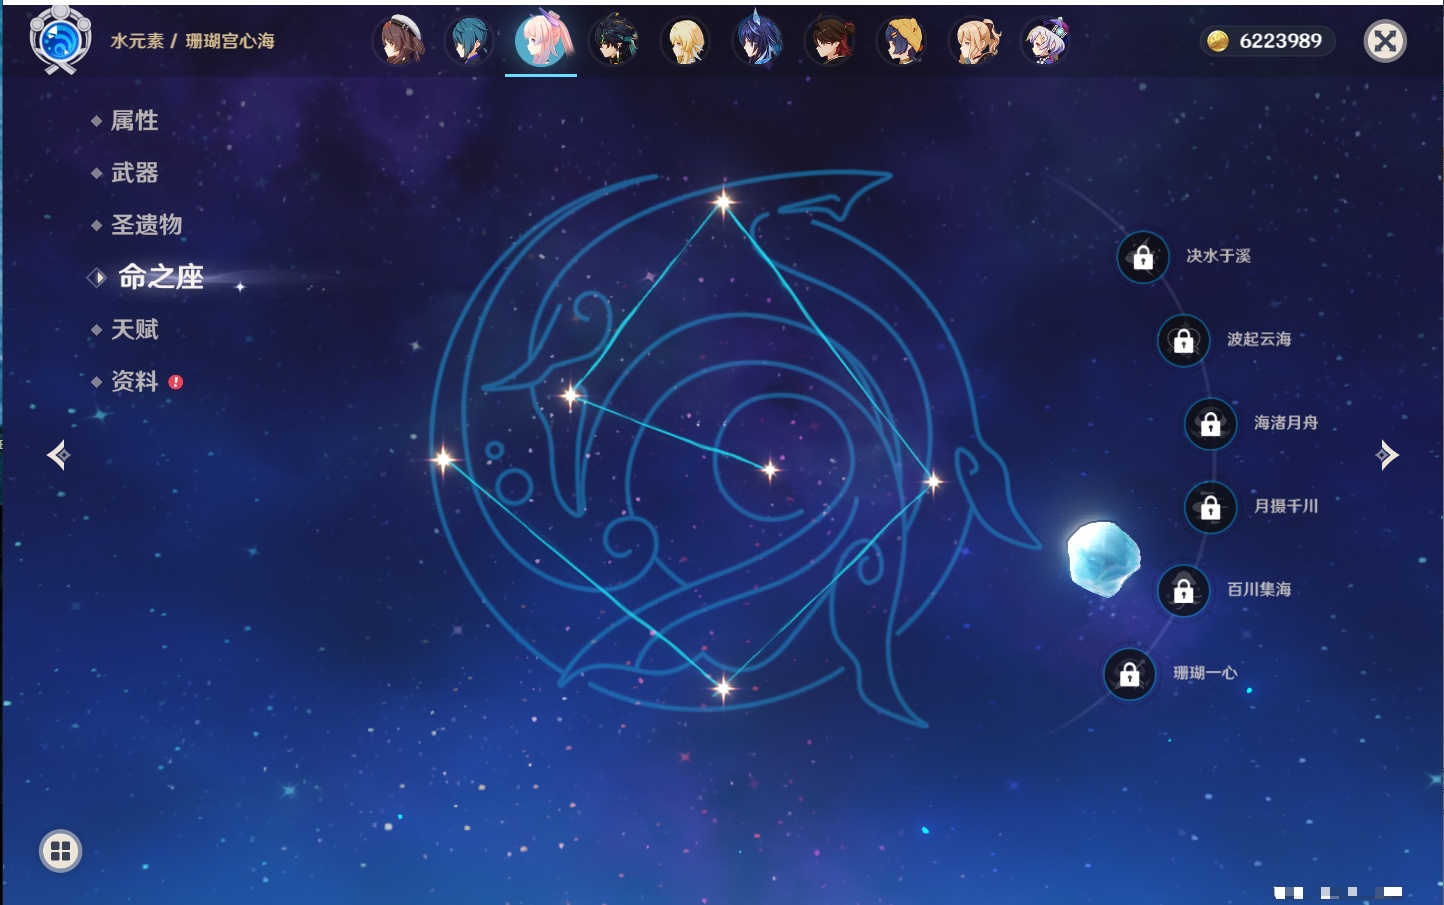
Task: Open the 资料 profile tab with red alert
Action: 134,381
